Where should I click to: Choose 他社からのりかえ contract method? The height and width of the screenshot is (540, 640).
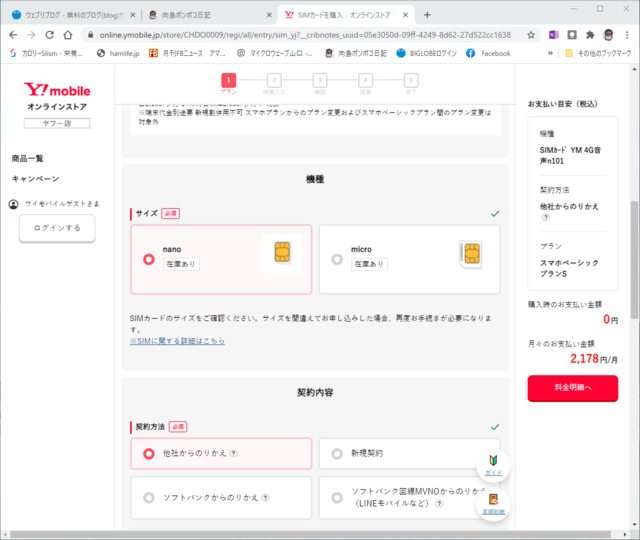[x=221, y=453]
